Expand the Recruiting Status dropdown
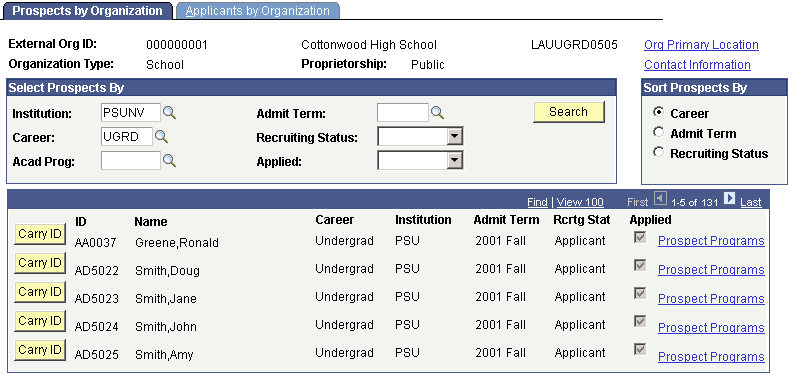The height and width of the screenshot is (382, 792). point(456,136)
